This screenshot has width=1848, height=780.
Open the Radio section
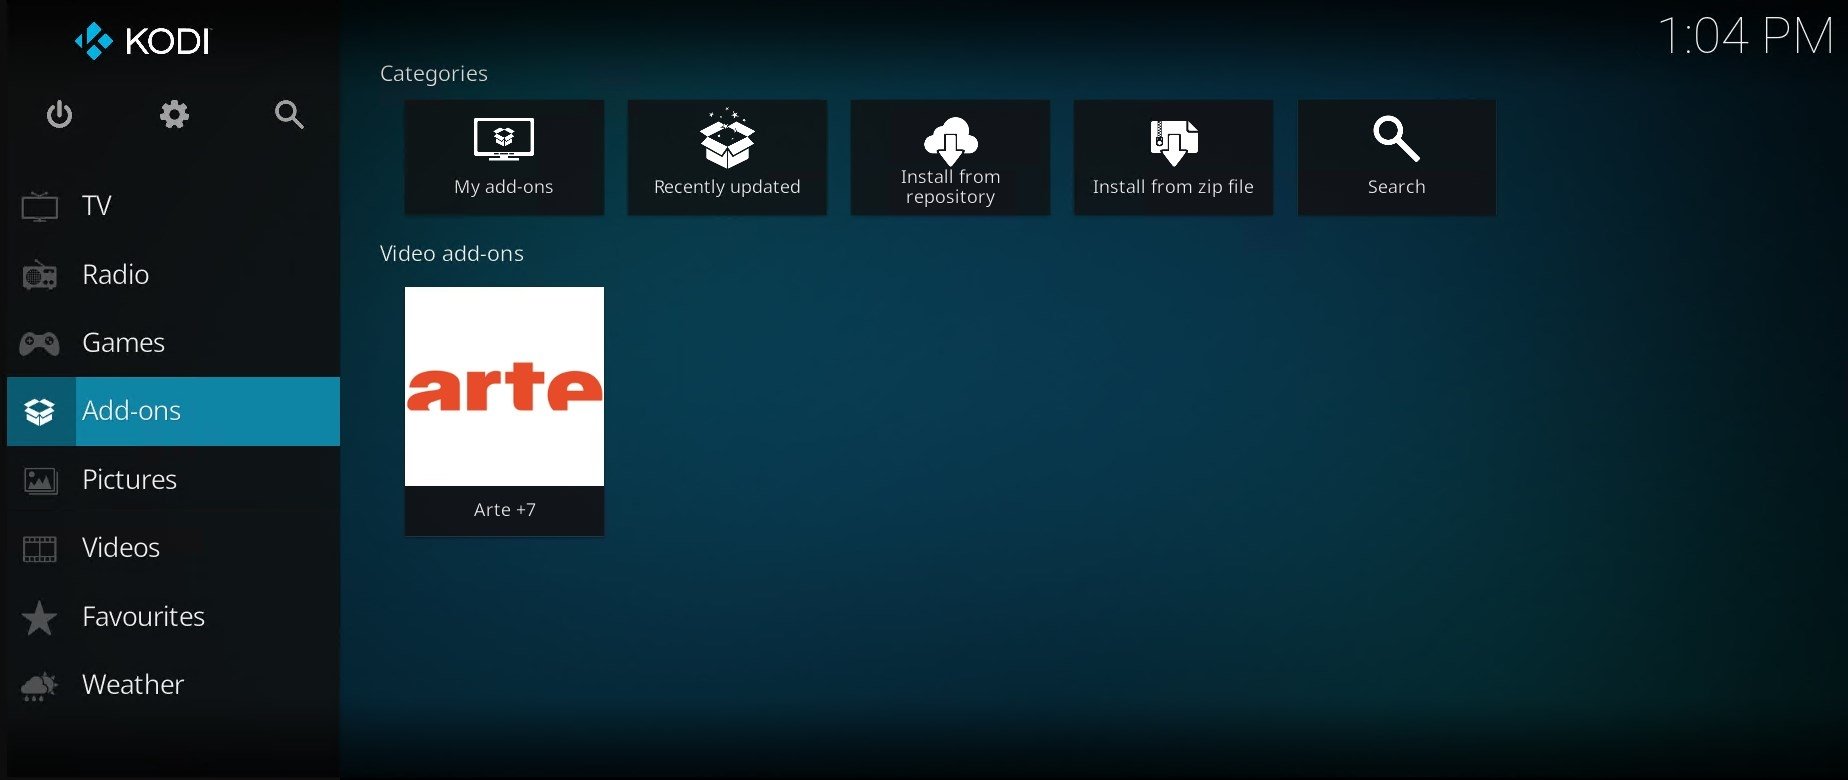click(173, 274)
